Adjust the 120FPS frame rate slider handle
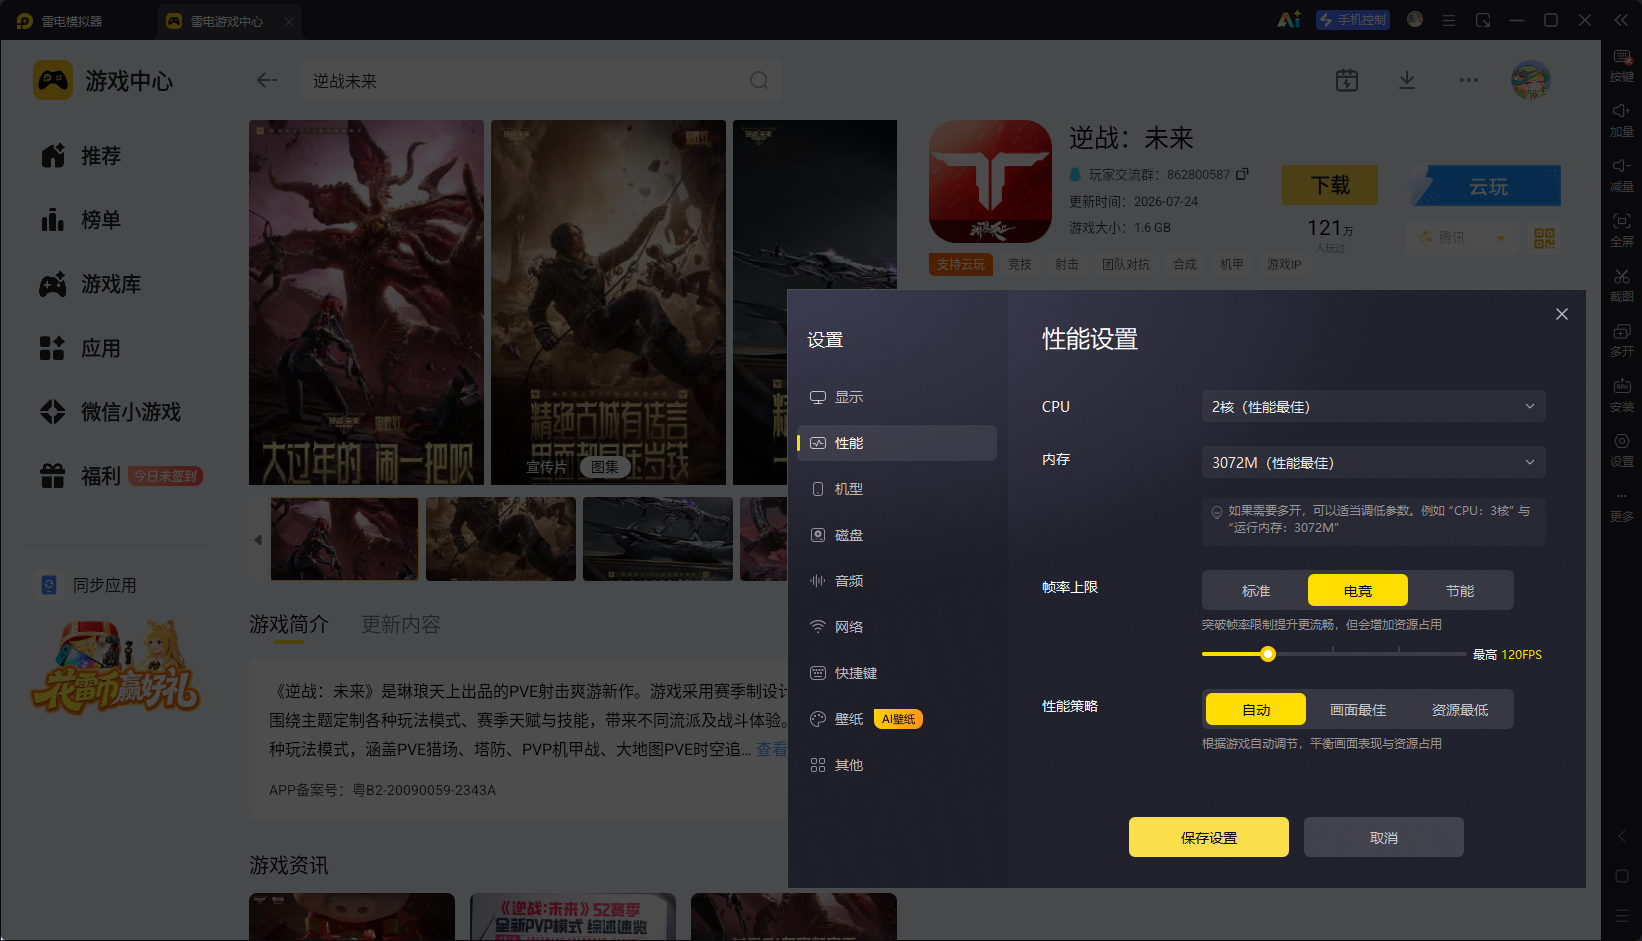The width and height of the screenshot is (1642, 941). click(1268, 654)
